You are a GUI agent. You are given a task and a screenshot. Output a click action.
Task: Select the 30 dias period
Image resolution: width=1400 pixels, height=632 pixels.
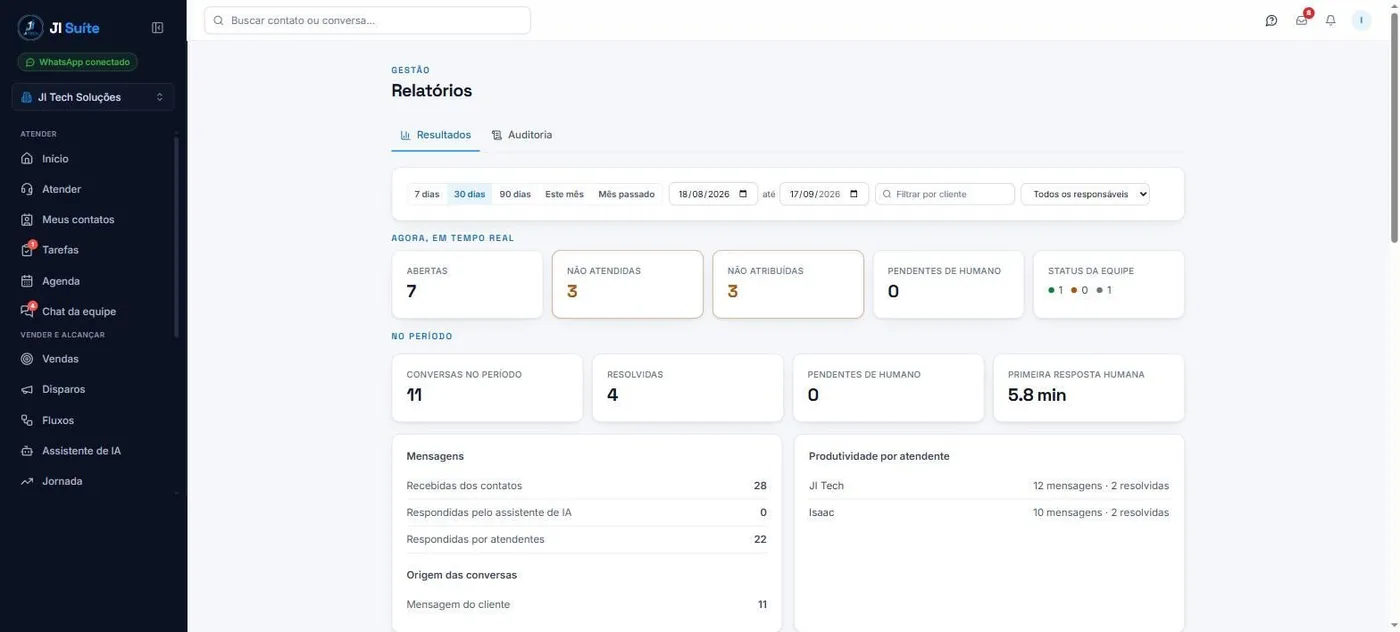(469, 194)
